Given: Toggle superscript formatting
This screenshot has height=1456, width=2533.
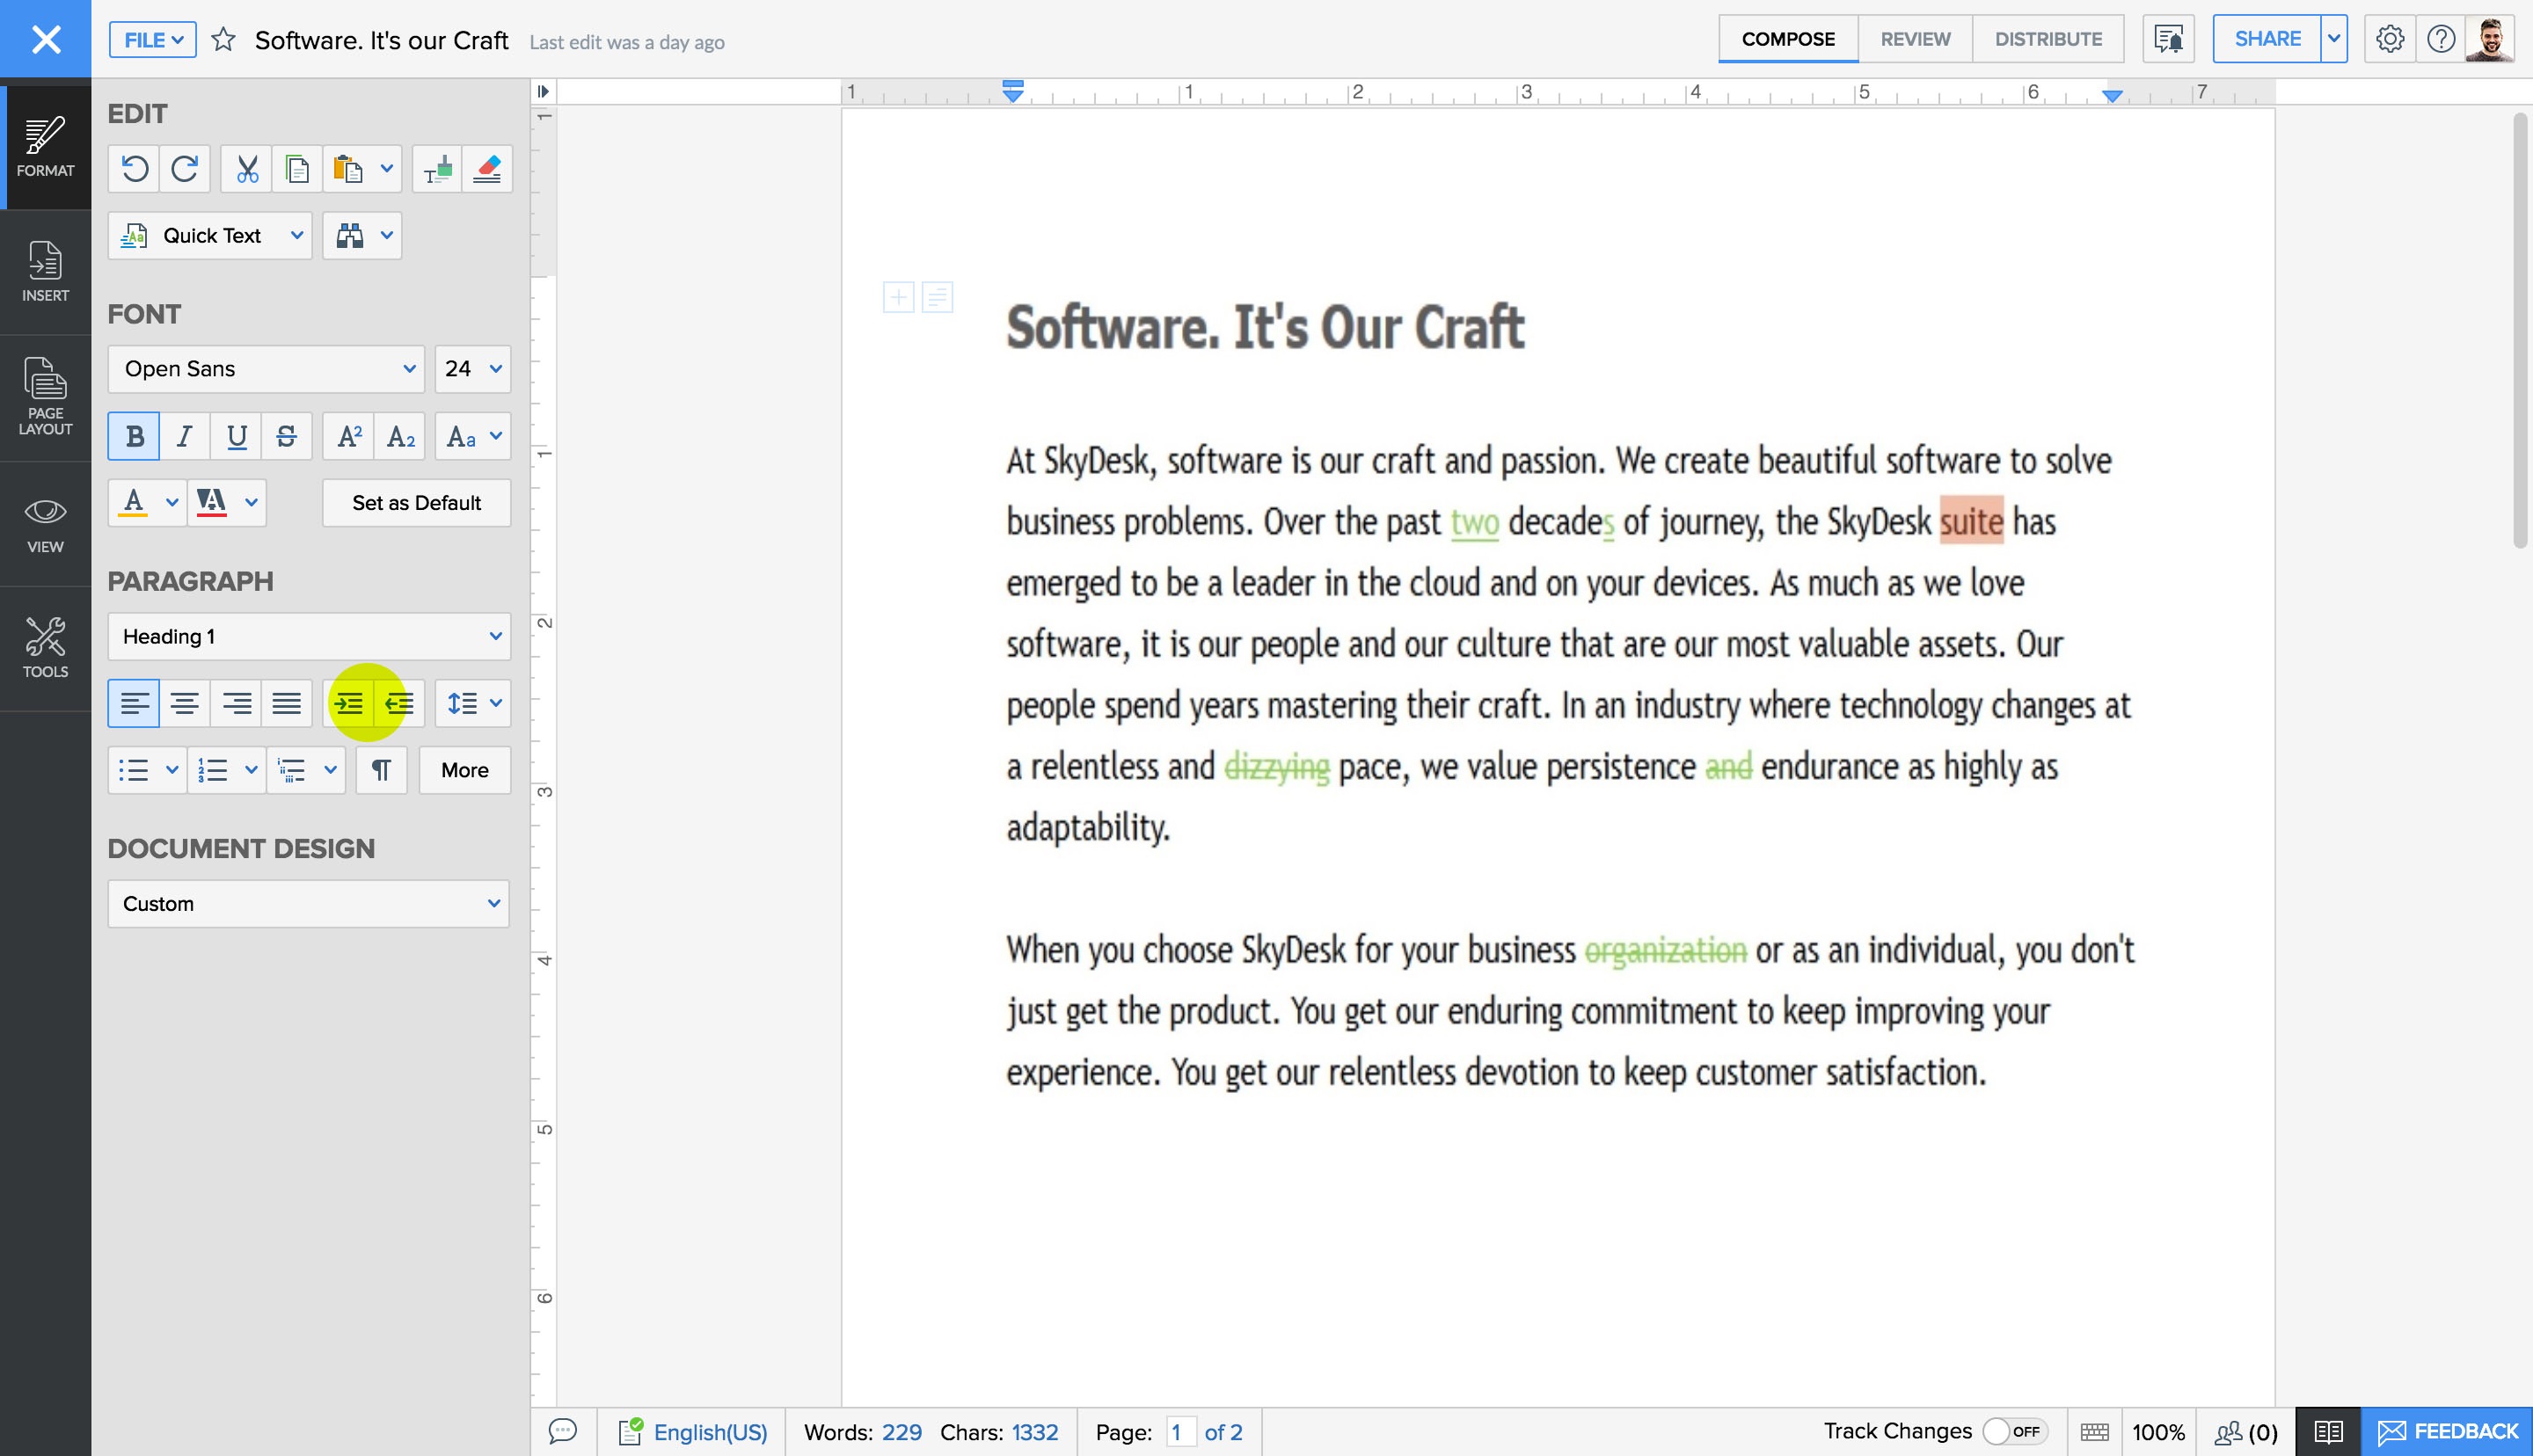Looking at the screenshot, I should coord(348,436).
